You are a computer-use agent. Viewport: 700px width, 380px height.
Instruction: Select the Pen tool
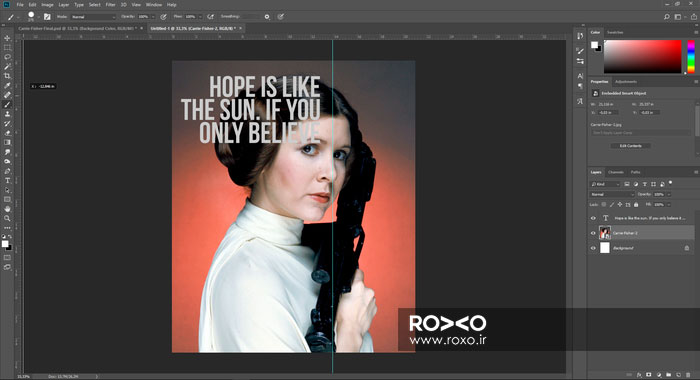coord(7,171)
